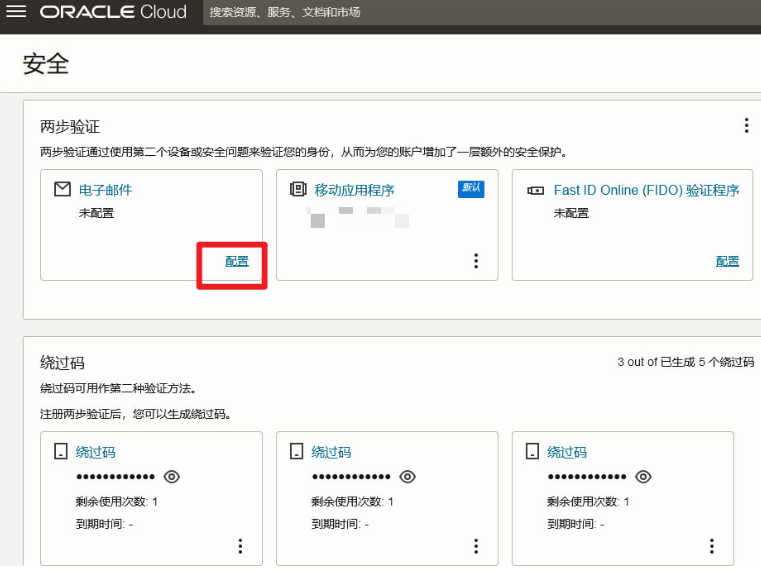Toggle visibility of the third bypass code
The height and width of the screenshot is (572, 761).
643,477
